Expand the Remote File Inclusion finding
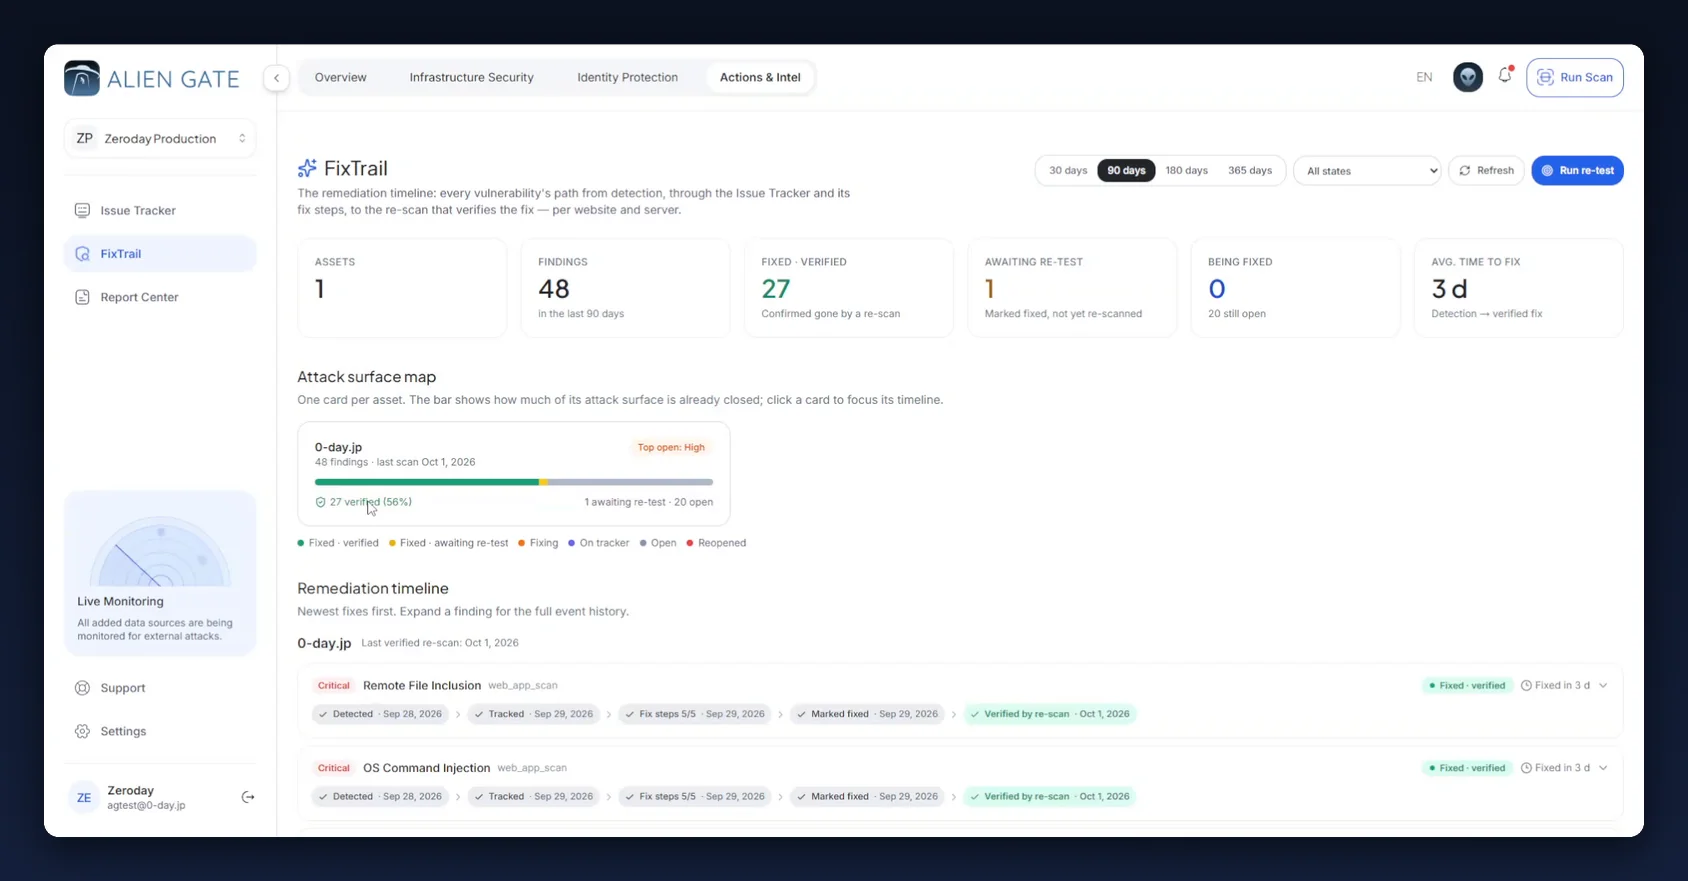The image size is (1688, 881). point(1603,685)
